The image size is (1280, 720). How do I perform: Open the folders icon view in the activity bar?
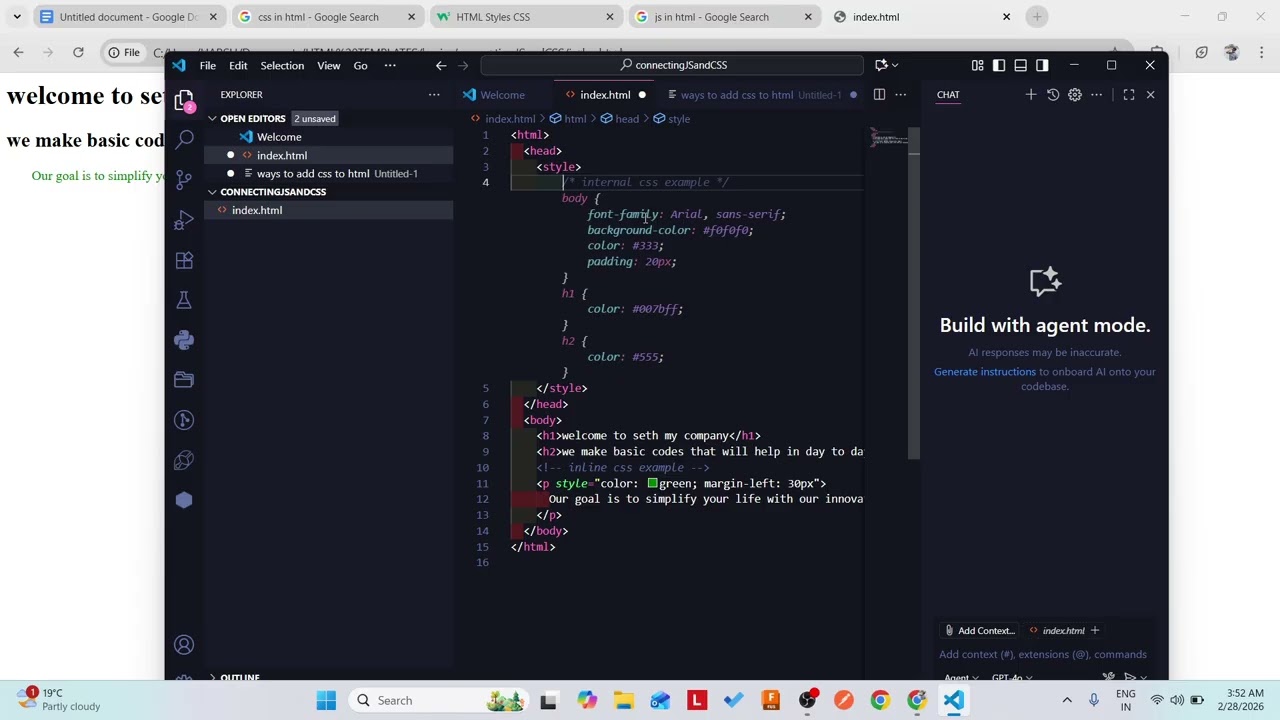[x=184, y=380]
